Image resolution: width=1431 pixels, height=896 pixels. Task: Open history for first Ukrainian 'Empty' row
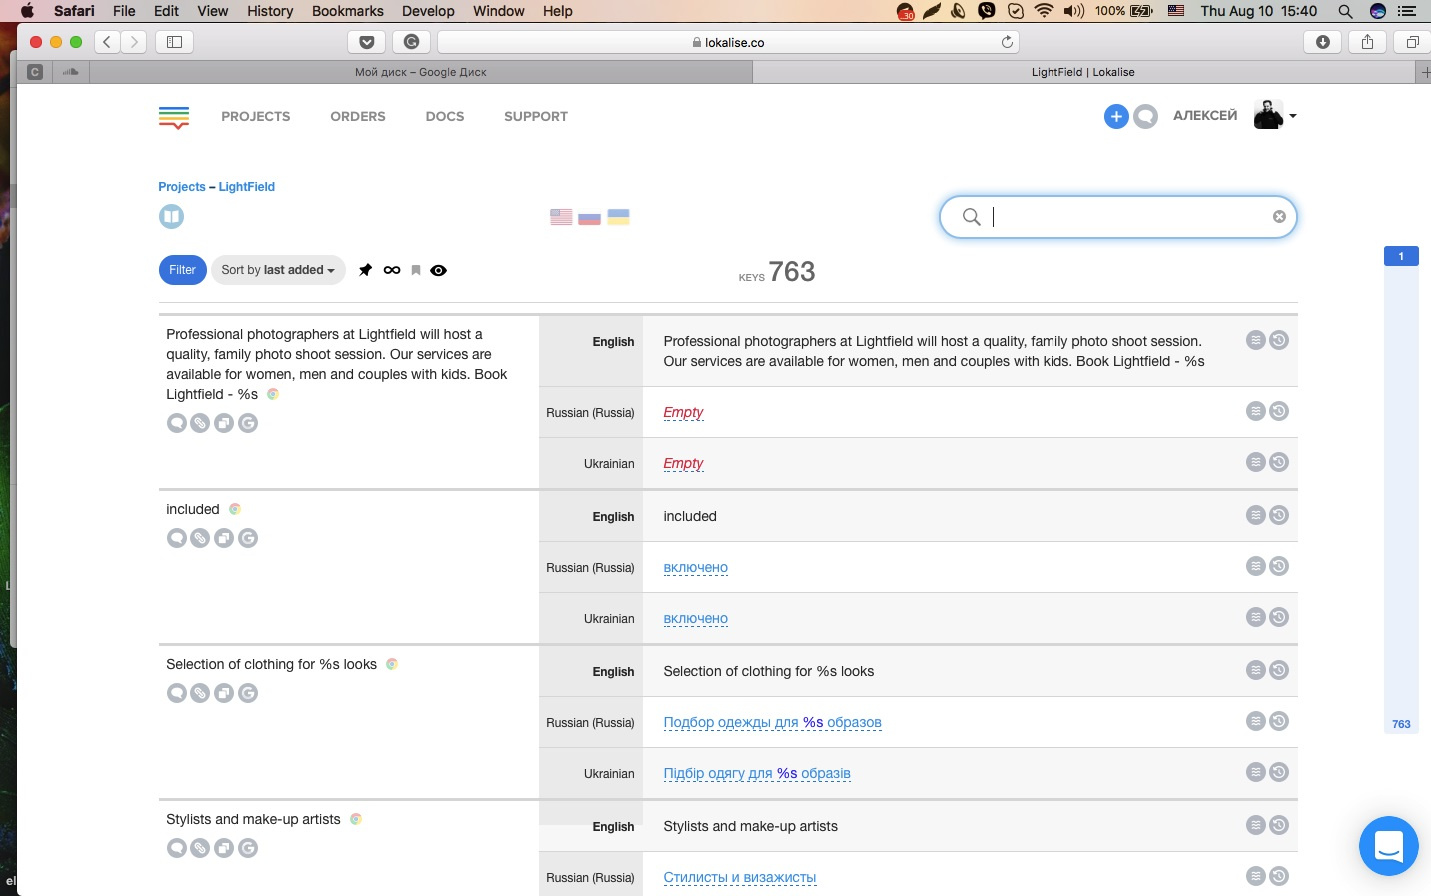coord(1279,462)
